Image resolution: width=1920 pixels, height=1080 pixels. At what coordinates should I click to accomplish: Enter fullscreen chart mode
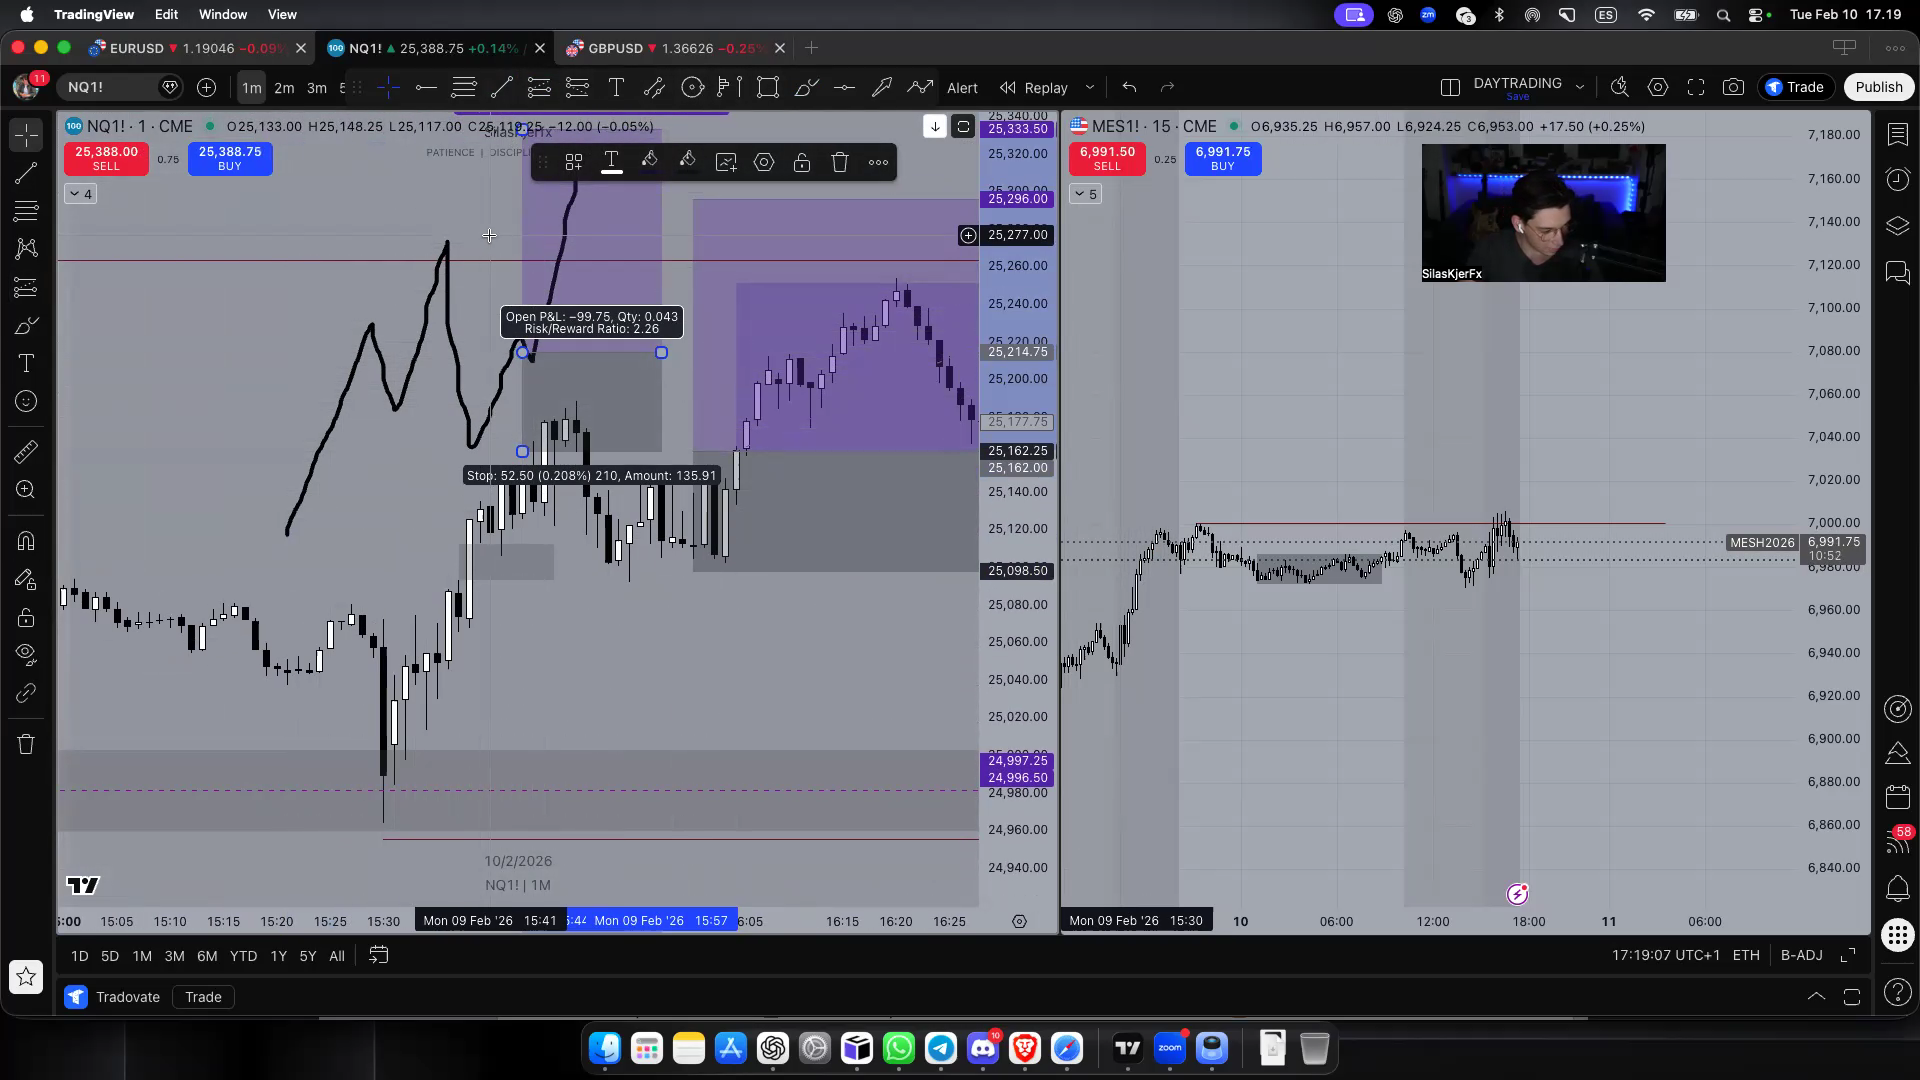tap(1696, 88)
